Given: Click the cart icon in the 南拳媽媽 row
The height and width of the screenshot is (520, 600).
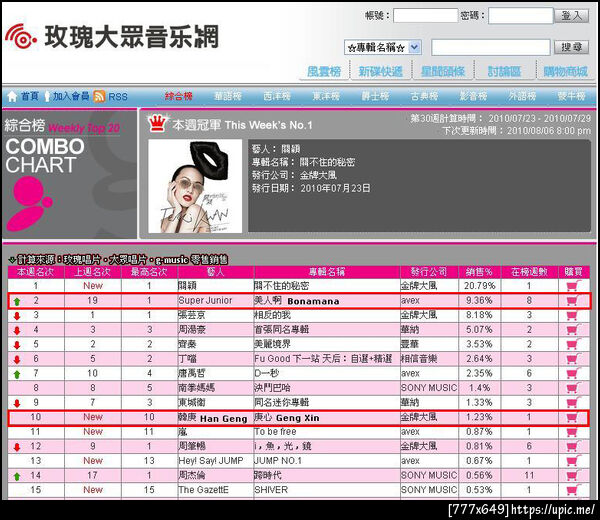Looking at the screenshot, I should pos(573,388).
